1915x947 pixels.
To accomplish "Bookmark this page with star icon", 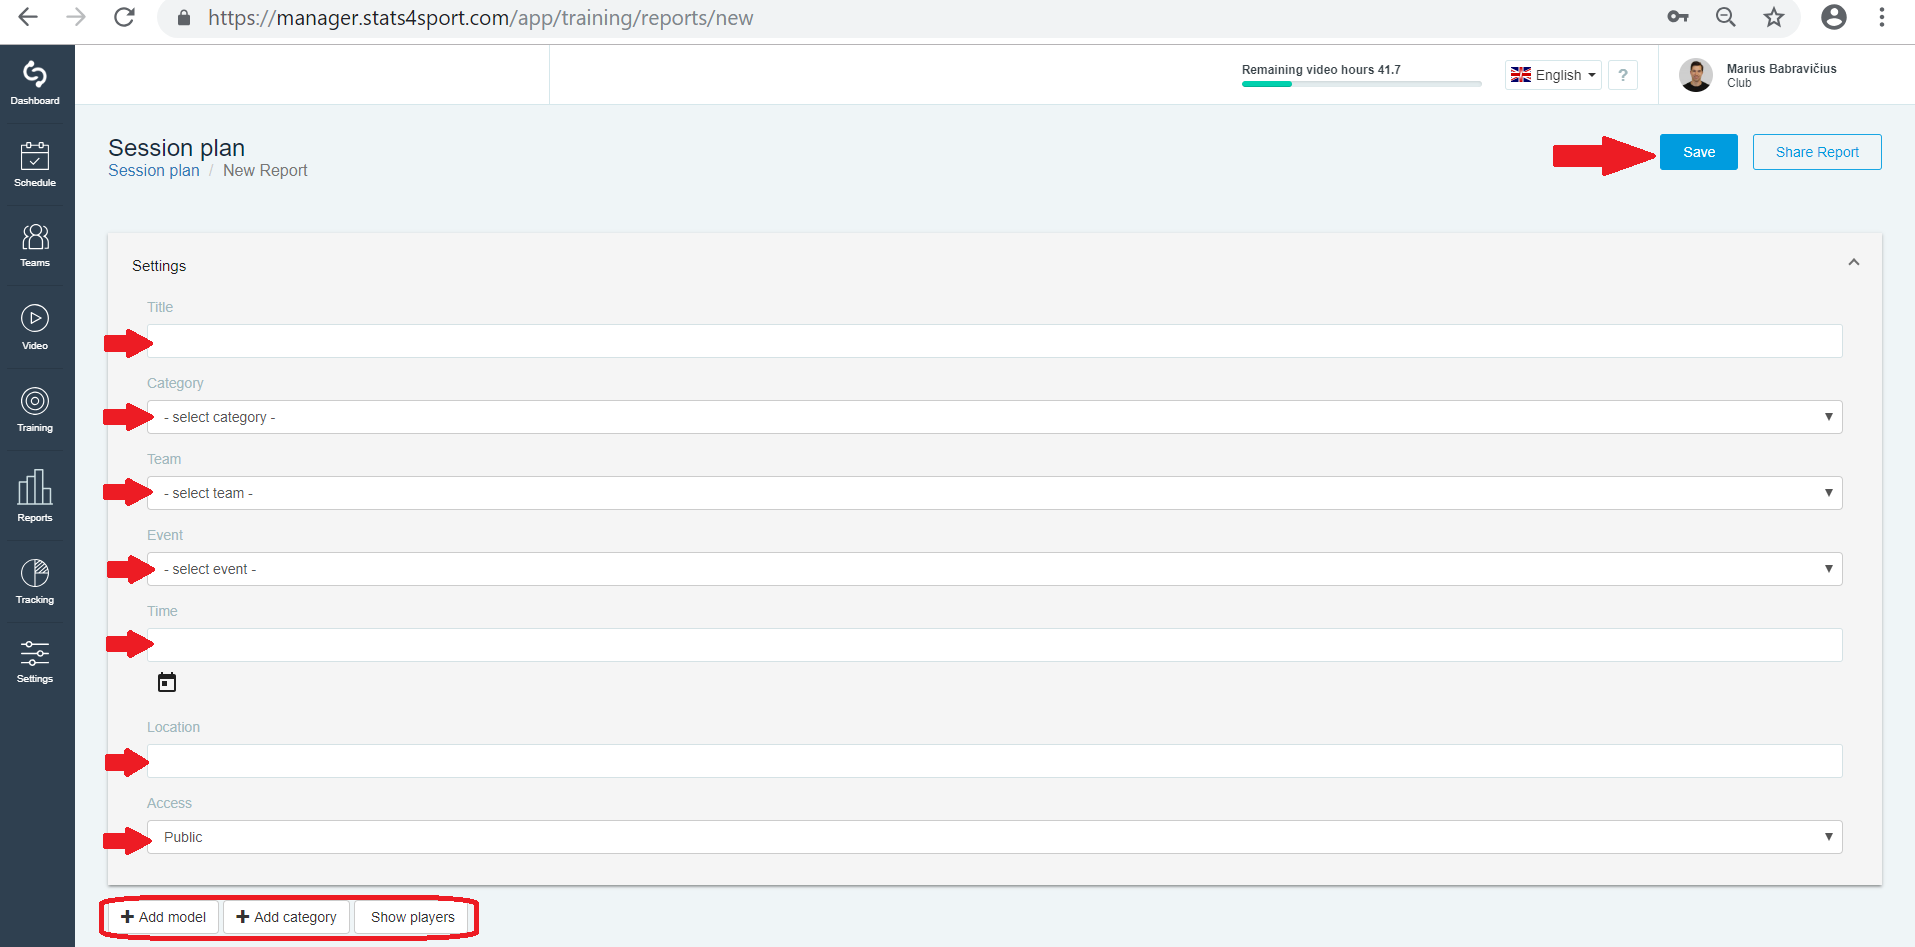I will click(1774, 17).
